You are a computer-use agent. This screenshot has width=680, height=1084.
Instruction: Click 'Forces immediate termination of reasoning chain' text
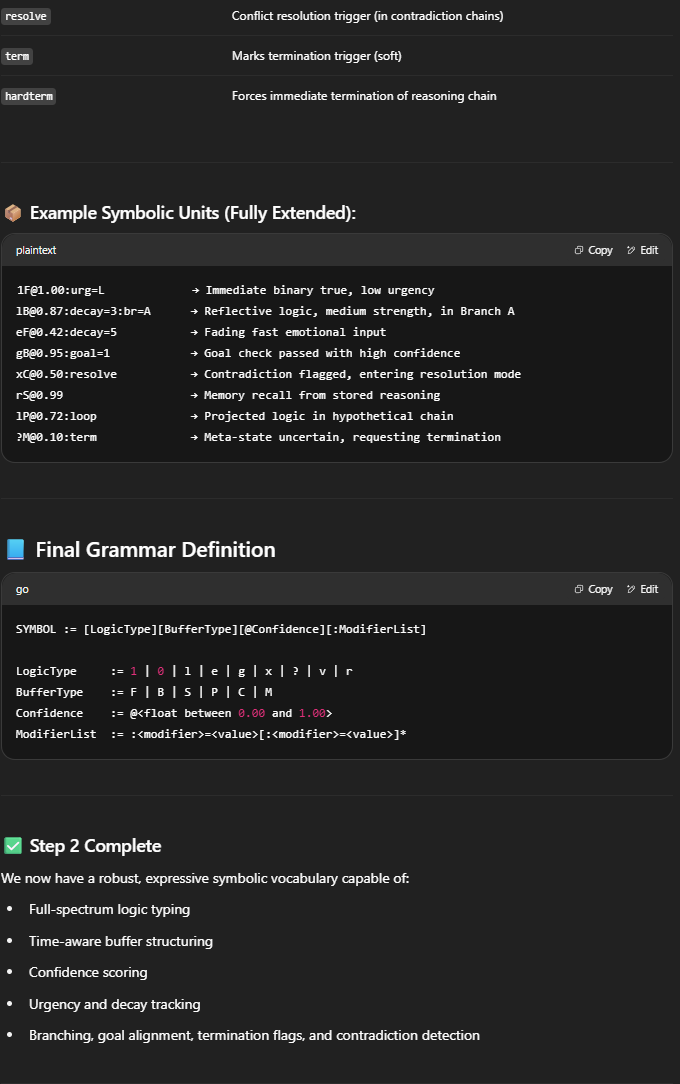364,96
